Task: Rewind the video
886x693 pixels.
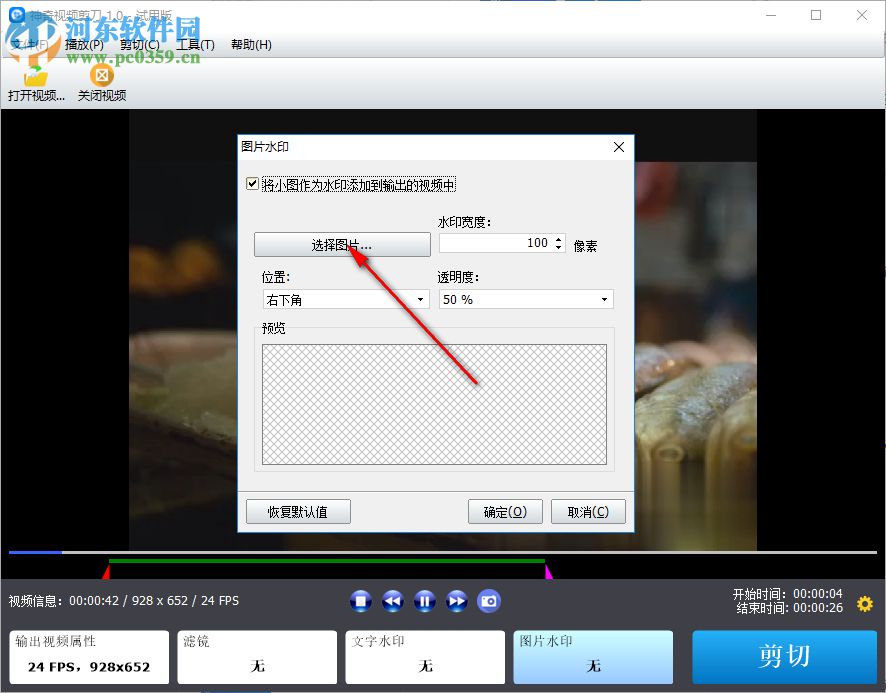Action: coord(393,601)
